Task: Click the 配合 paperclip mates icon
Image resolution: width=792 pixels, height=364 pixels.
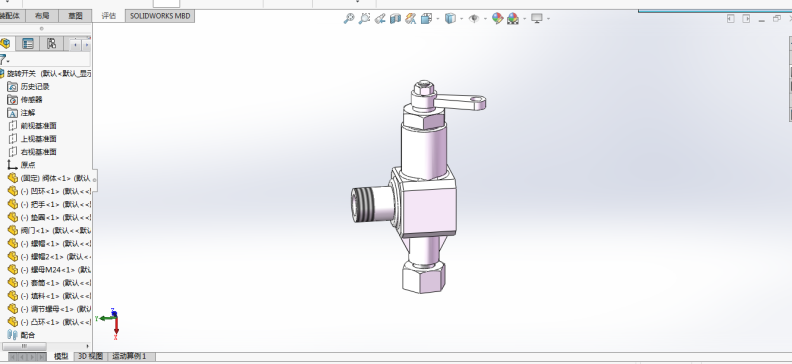Action: [x=13, y=335]
